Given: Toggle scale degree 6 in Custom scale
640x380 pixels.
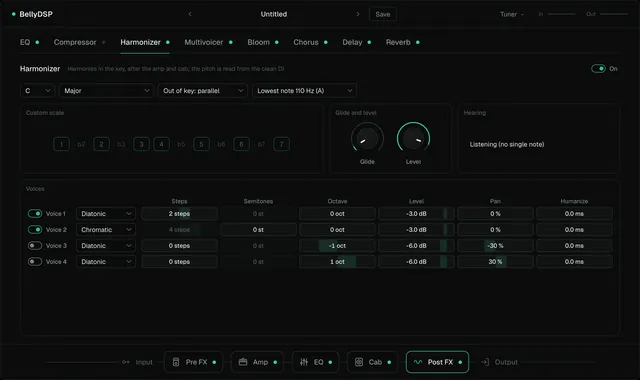Looking at the screenshot, I should (241, 144).
